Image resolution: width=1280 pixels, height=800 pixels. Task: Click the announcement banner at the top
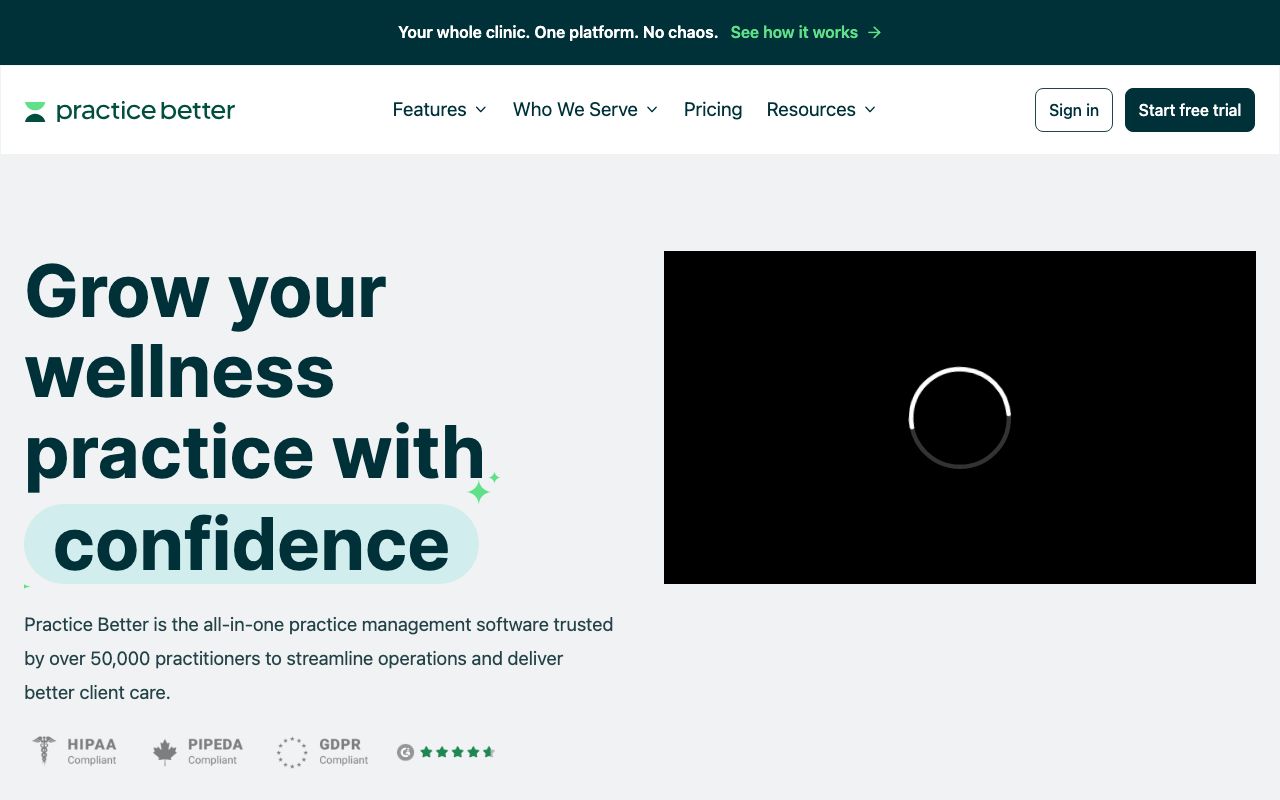[558, 32]
